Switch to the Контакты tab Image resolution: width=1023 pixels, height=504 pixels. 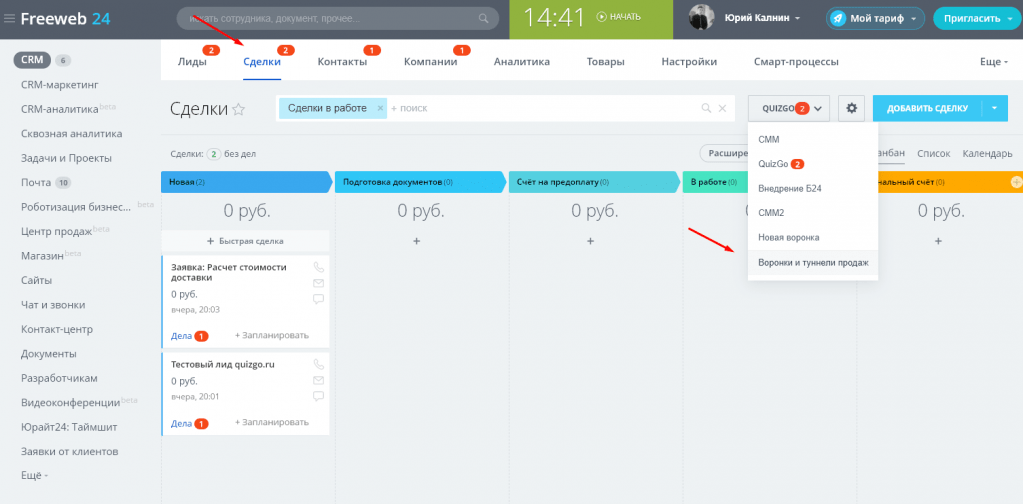342,62
